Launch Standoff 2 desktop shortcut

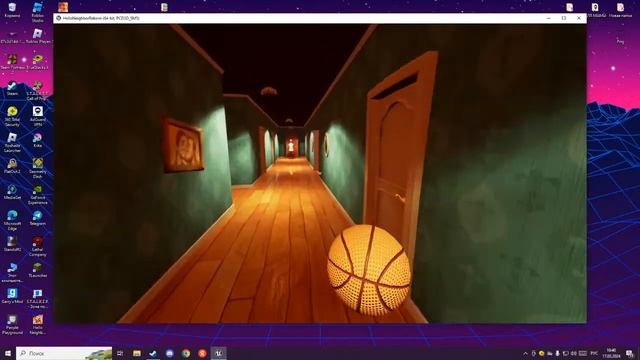[x=12, y=244]
